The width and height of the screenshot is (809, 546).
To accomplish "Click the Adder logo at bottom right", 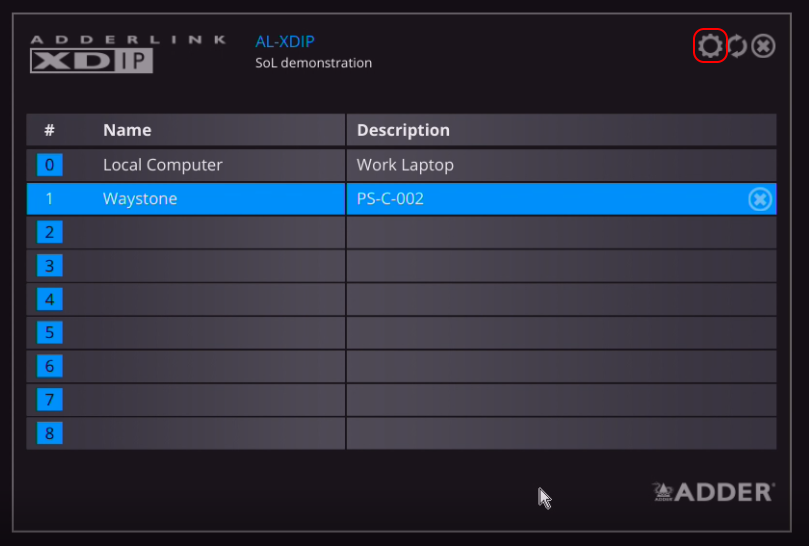I will pos(713,491).
